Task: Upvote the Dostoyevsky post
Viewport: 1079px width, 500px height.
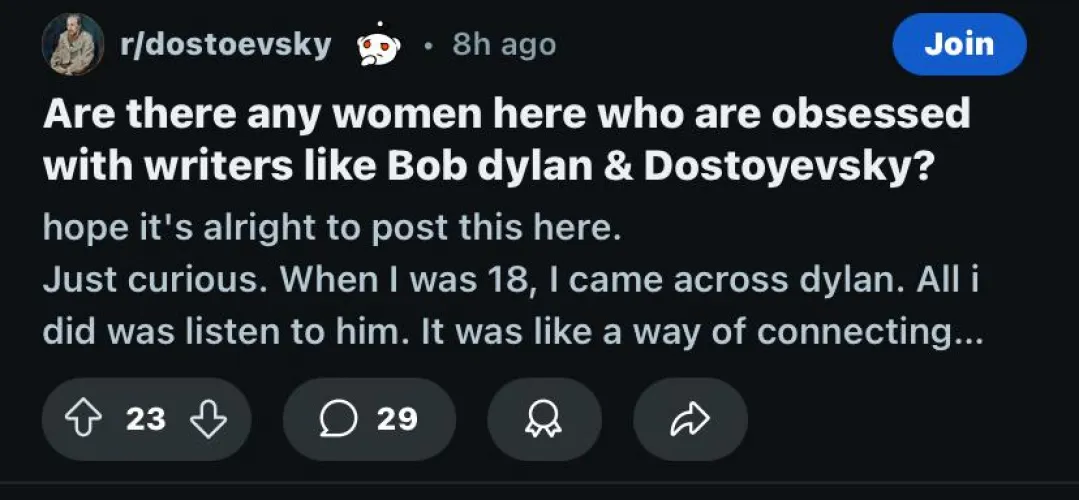Action: pos(85,419)
